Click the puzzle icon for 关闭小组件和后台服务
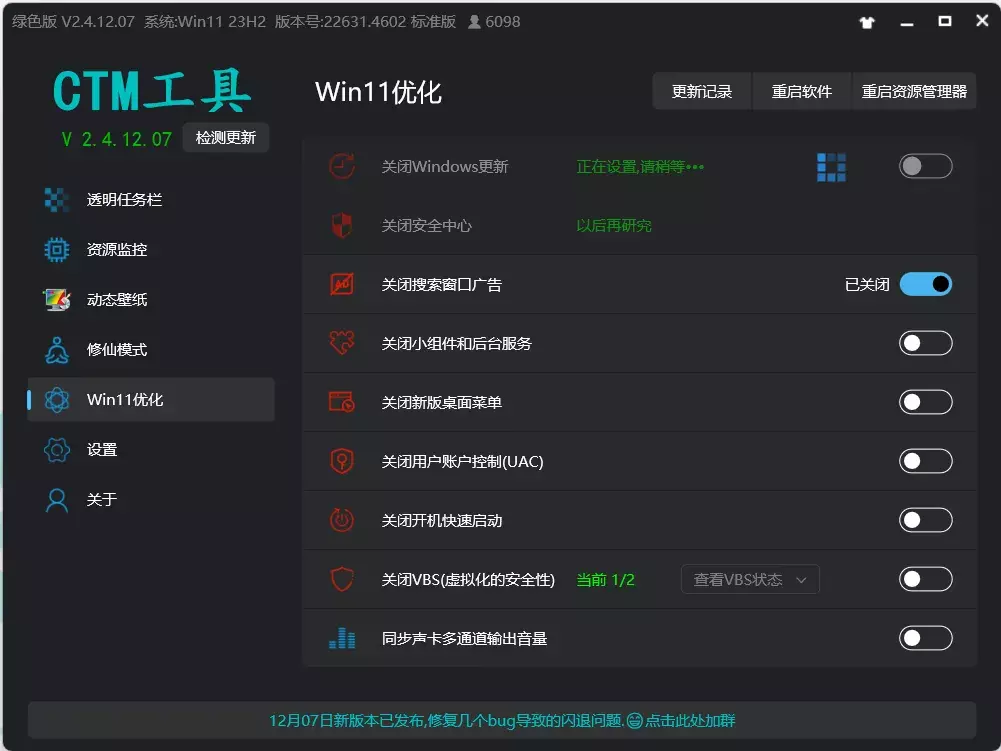Viewport: 1001px width, 751px height. (342, 343)
